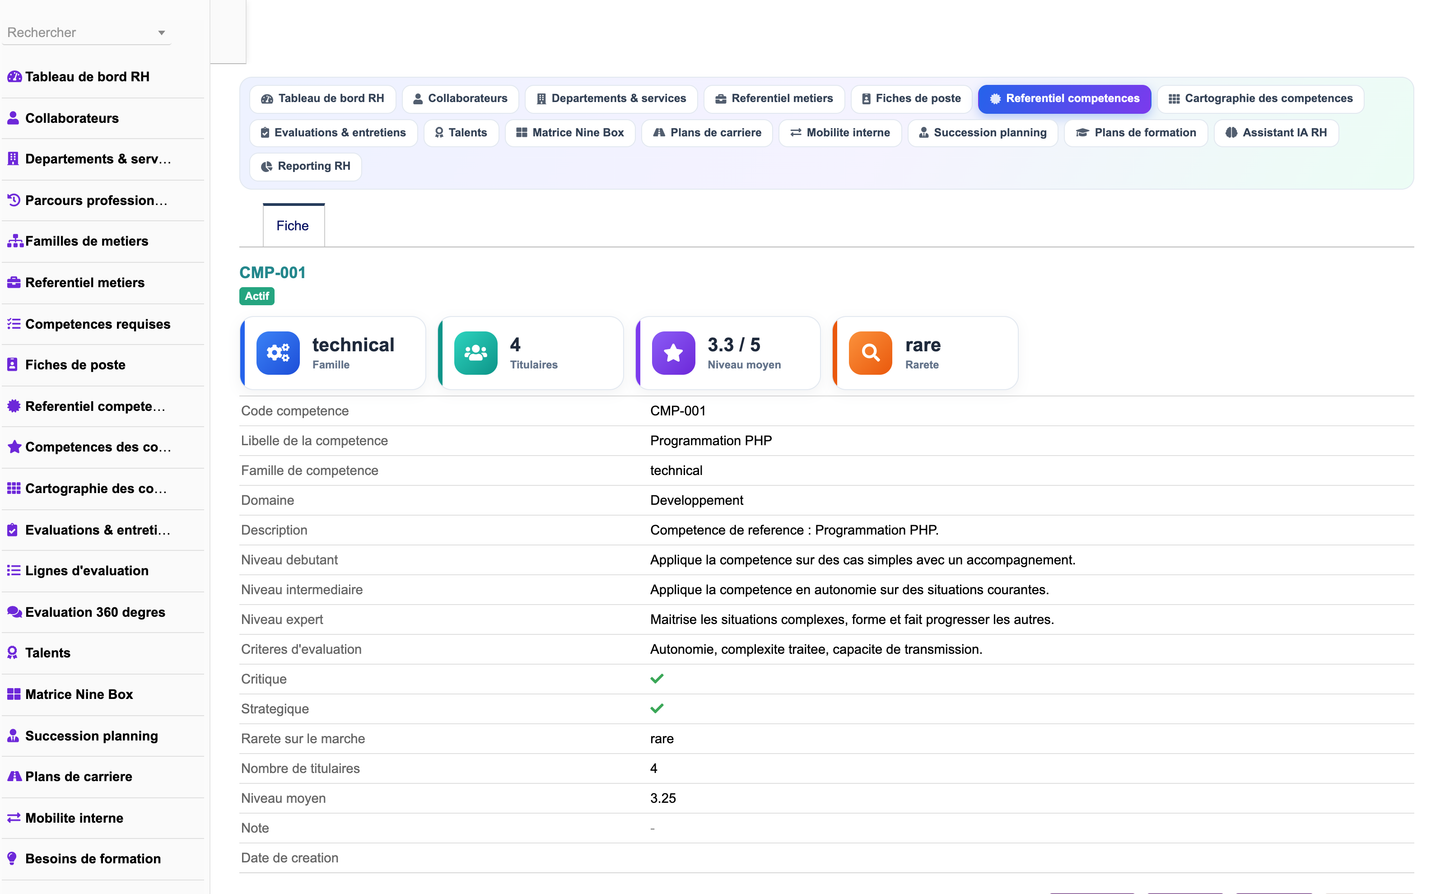Click the Tableau de bord RH sidebar icon
Viewport: 1445px width, 894px height.
click(x=14, y=77)
